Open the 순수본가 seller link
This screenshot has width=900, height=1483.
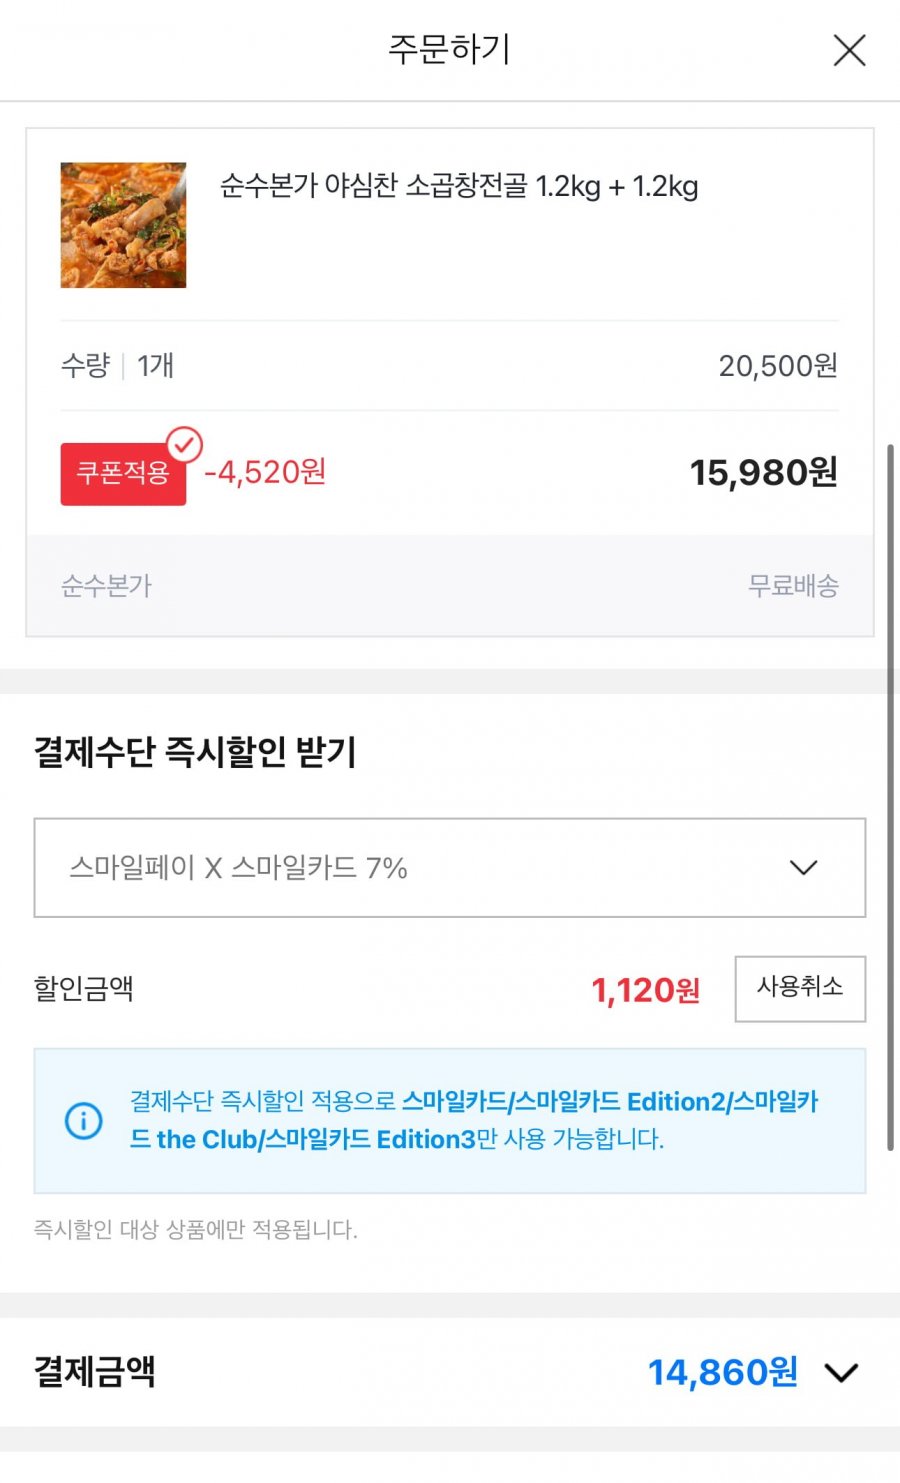pyautogui.click(x=107, y=585)
